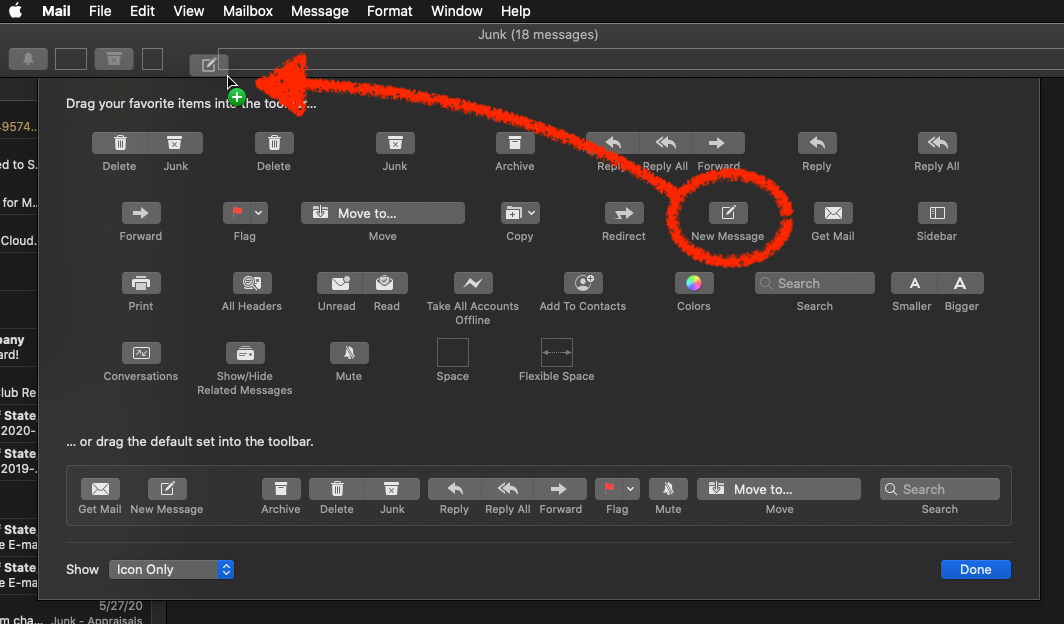This screenshot has width=1064, height=624.
Task: Click the standalone Reply arrow icon
Action: (817, 143)
